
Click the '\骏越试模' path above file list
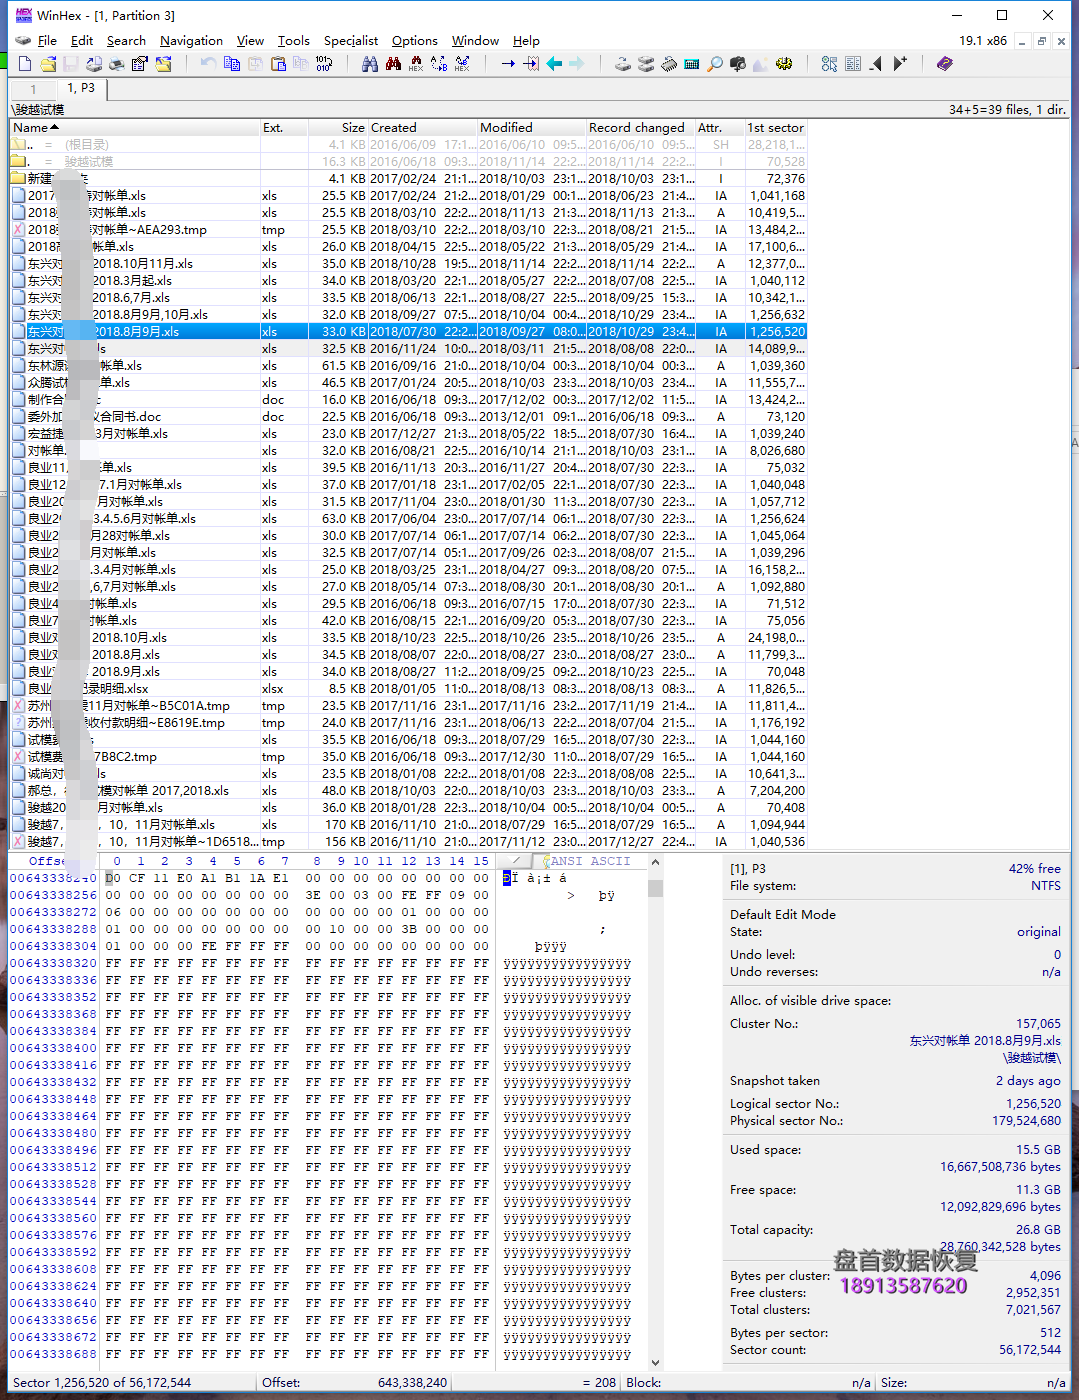[x=38, y=110]
